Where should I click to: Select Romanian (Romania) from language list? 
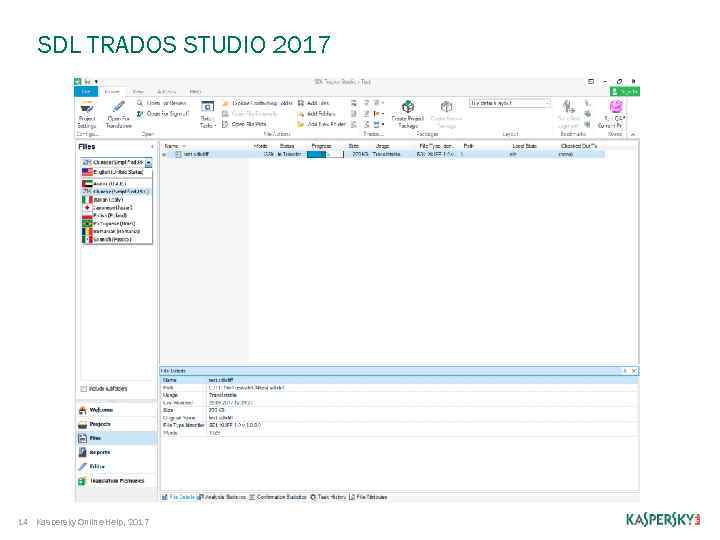tap(117, 231)
